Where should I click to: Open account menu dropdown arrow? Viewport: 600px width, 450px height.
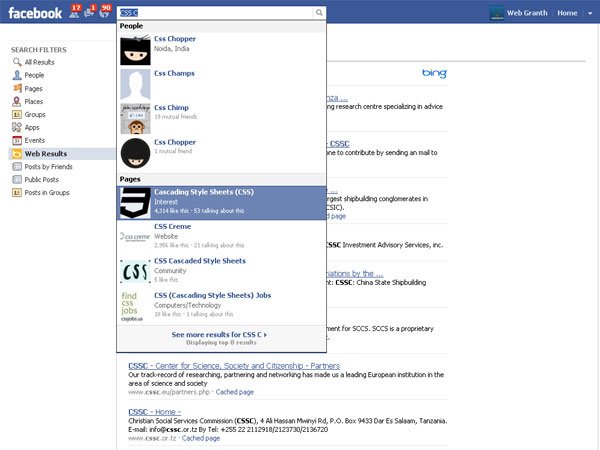590,13
